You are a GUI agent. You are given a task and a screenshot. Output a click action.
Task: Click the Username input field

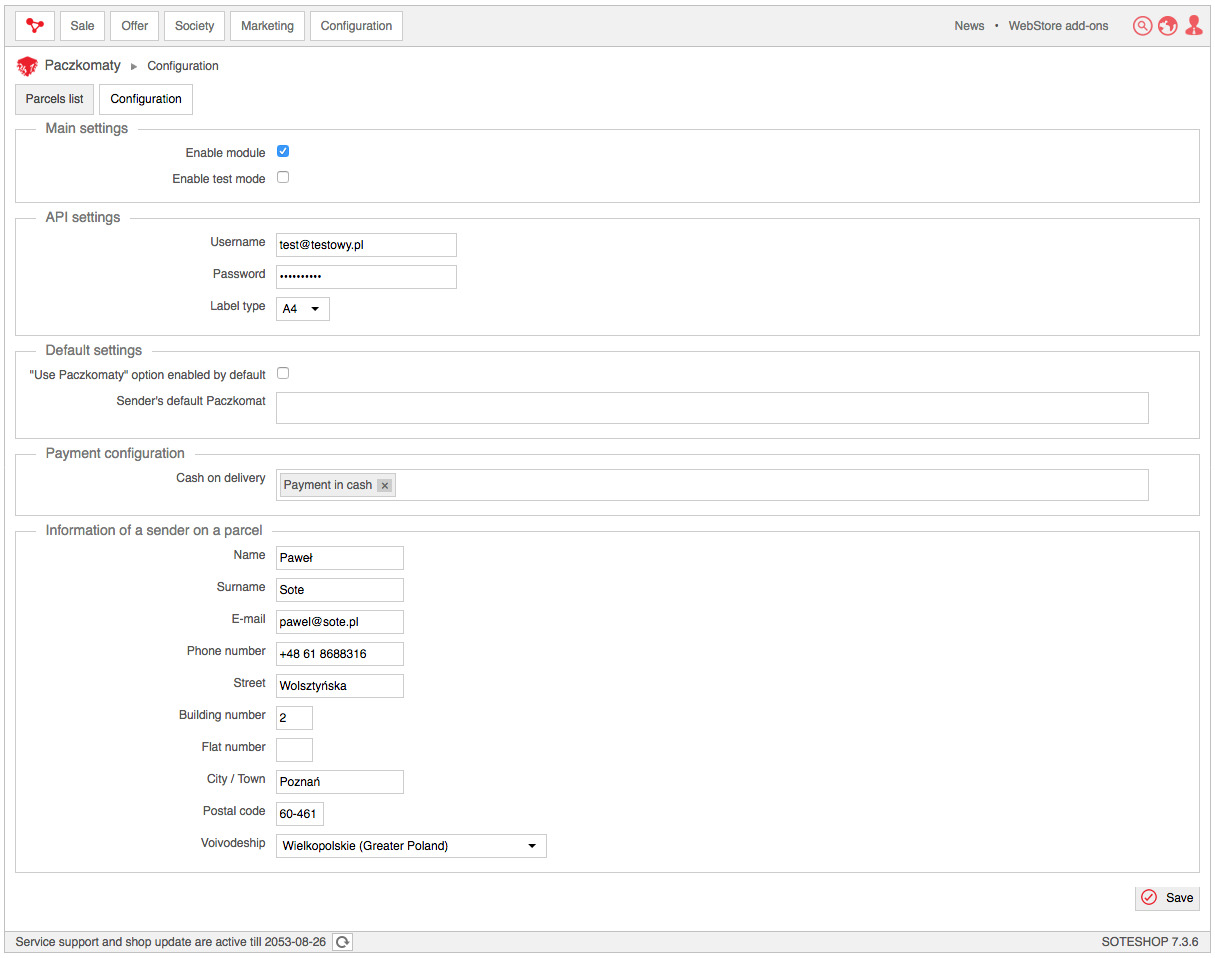[x=366, y=245]
